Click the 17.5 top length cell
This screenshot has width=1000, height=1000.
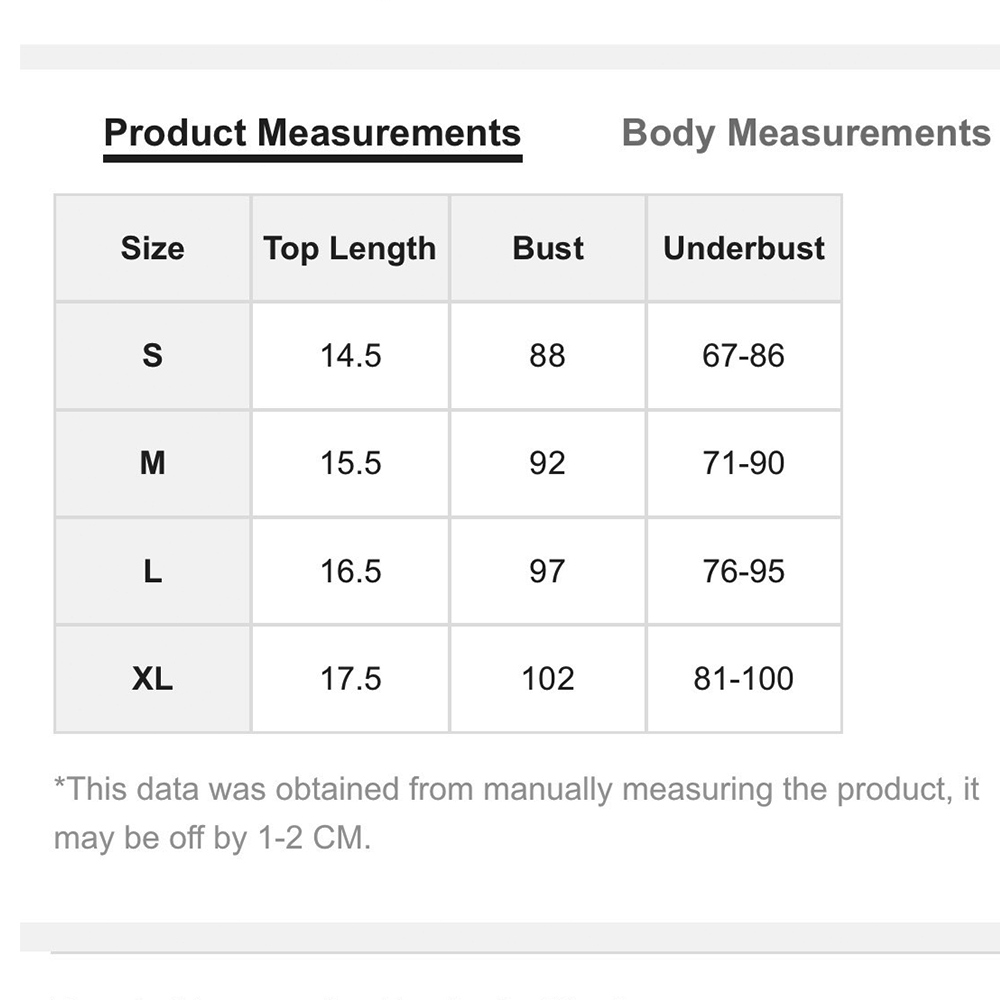point(350,679)
